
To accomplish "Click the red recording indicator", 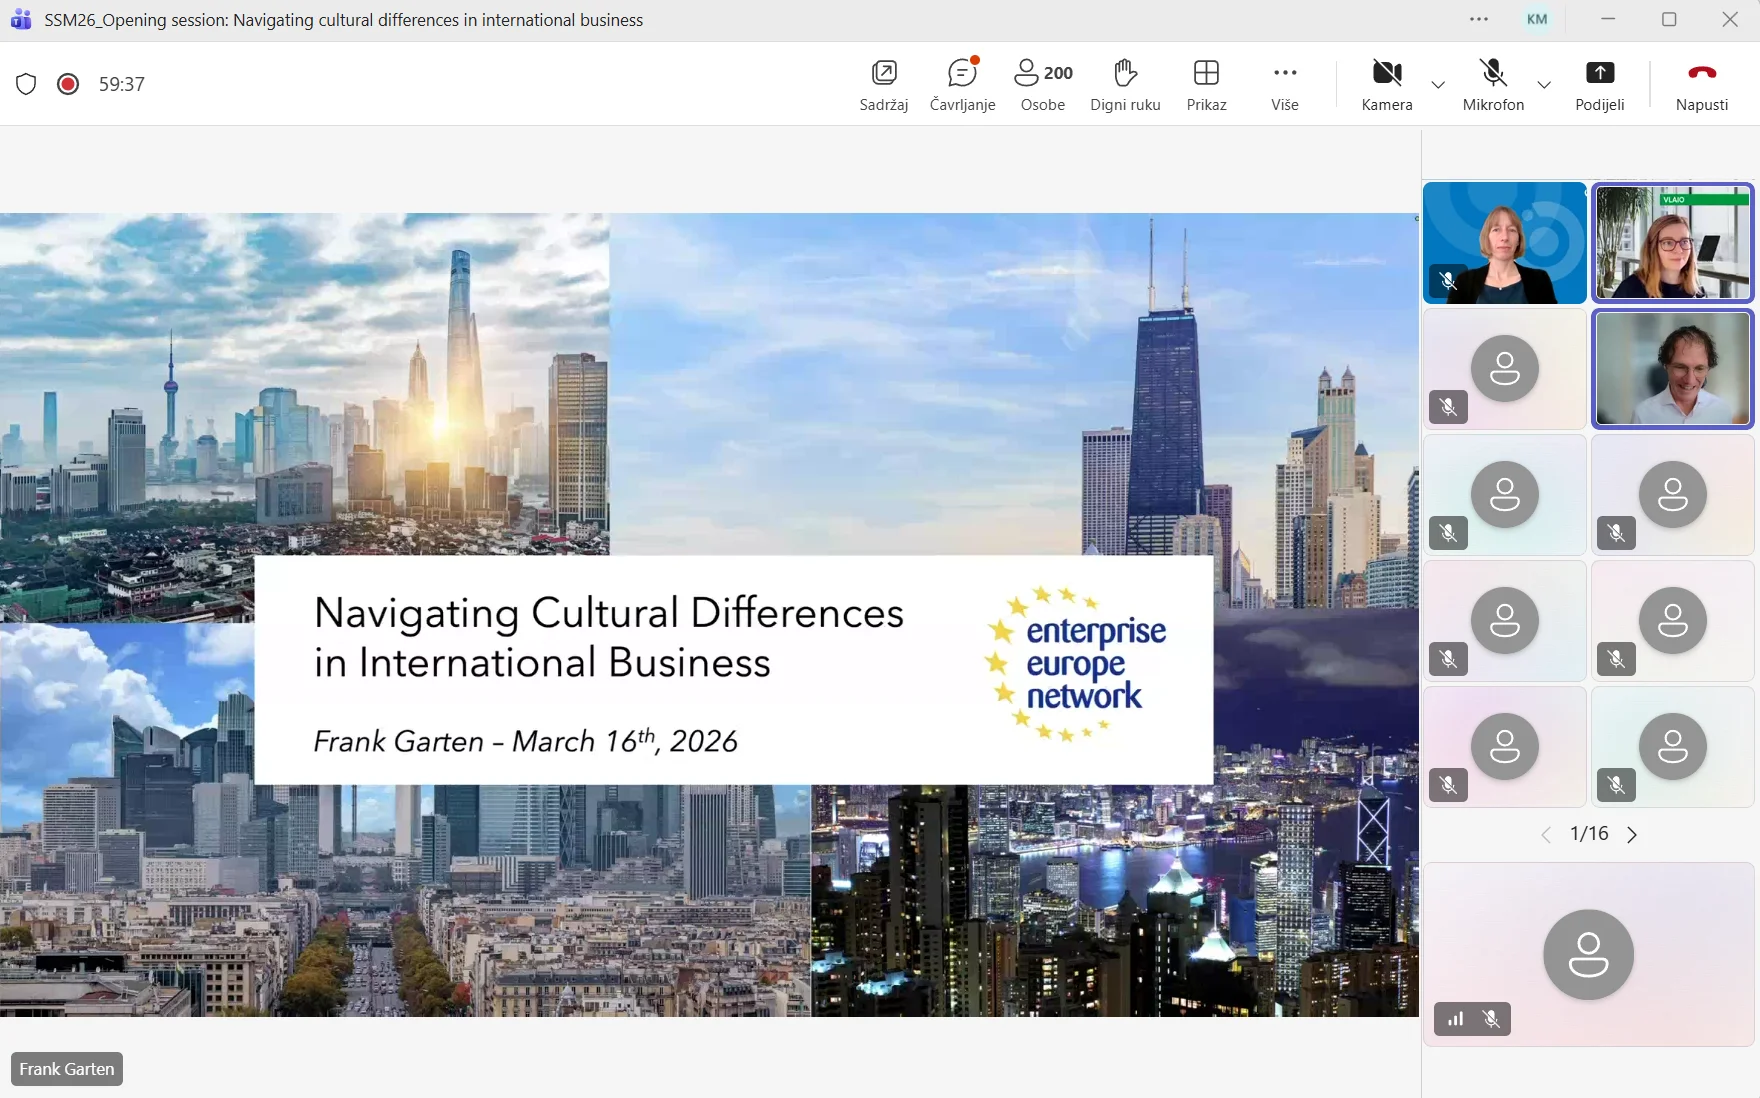I will click(x=68, y=84).
